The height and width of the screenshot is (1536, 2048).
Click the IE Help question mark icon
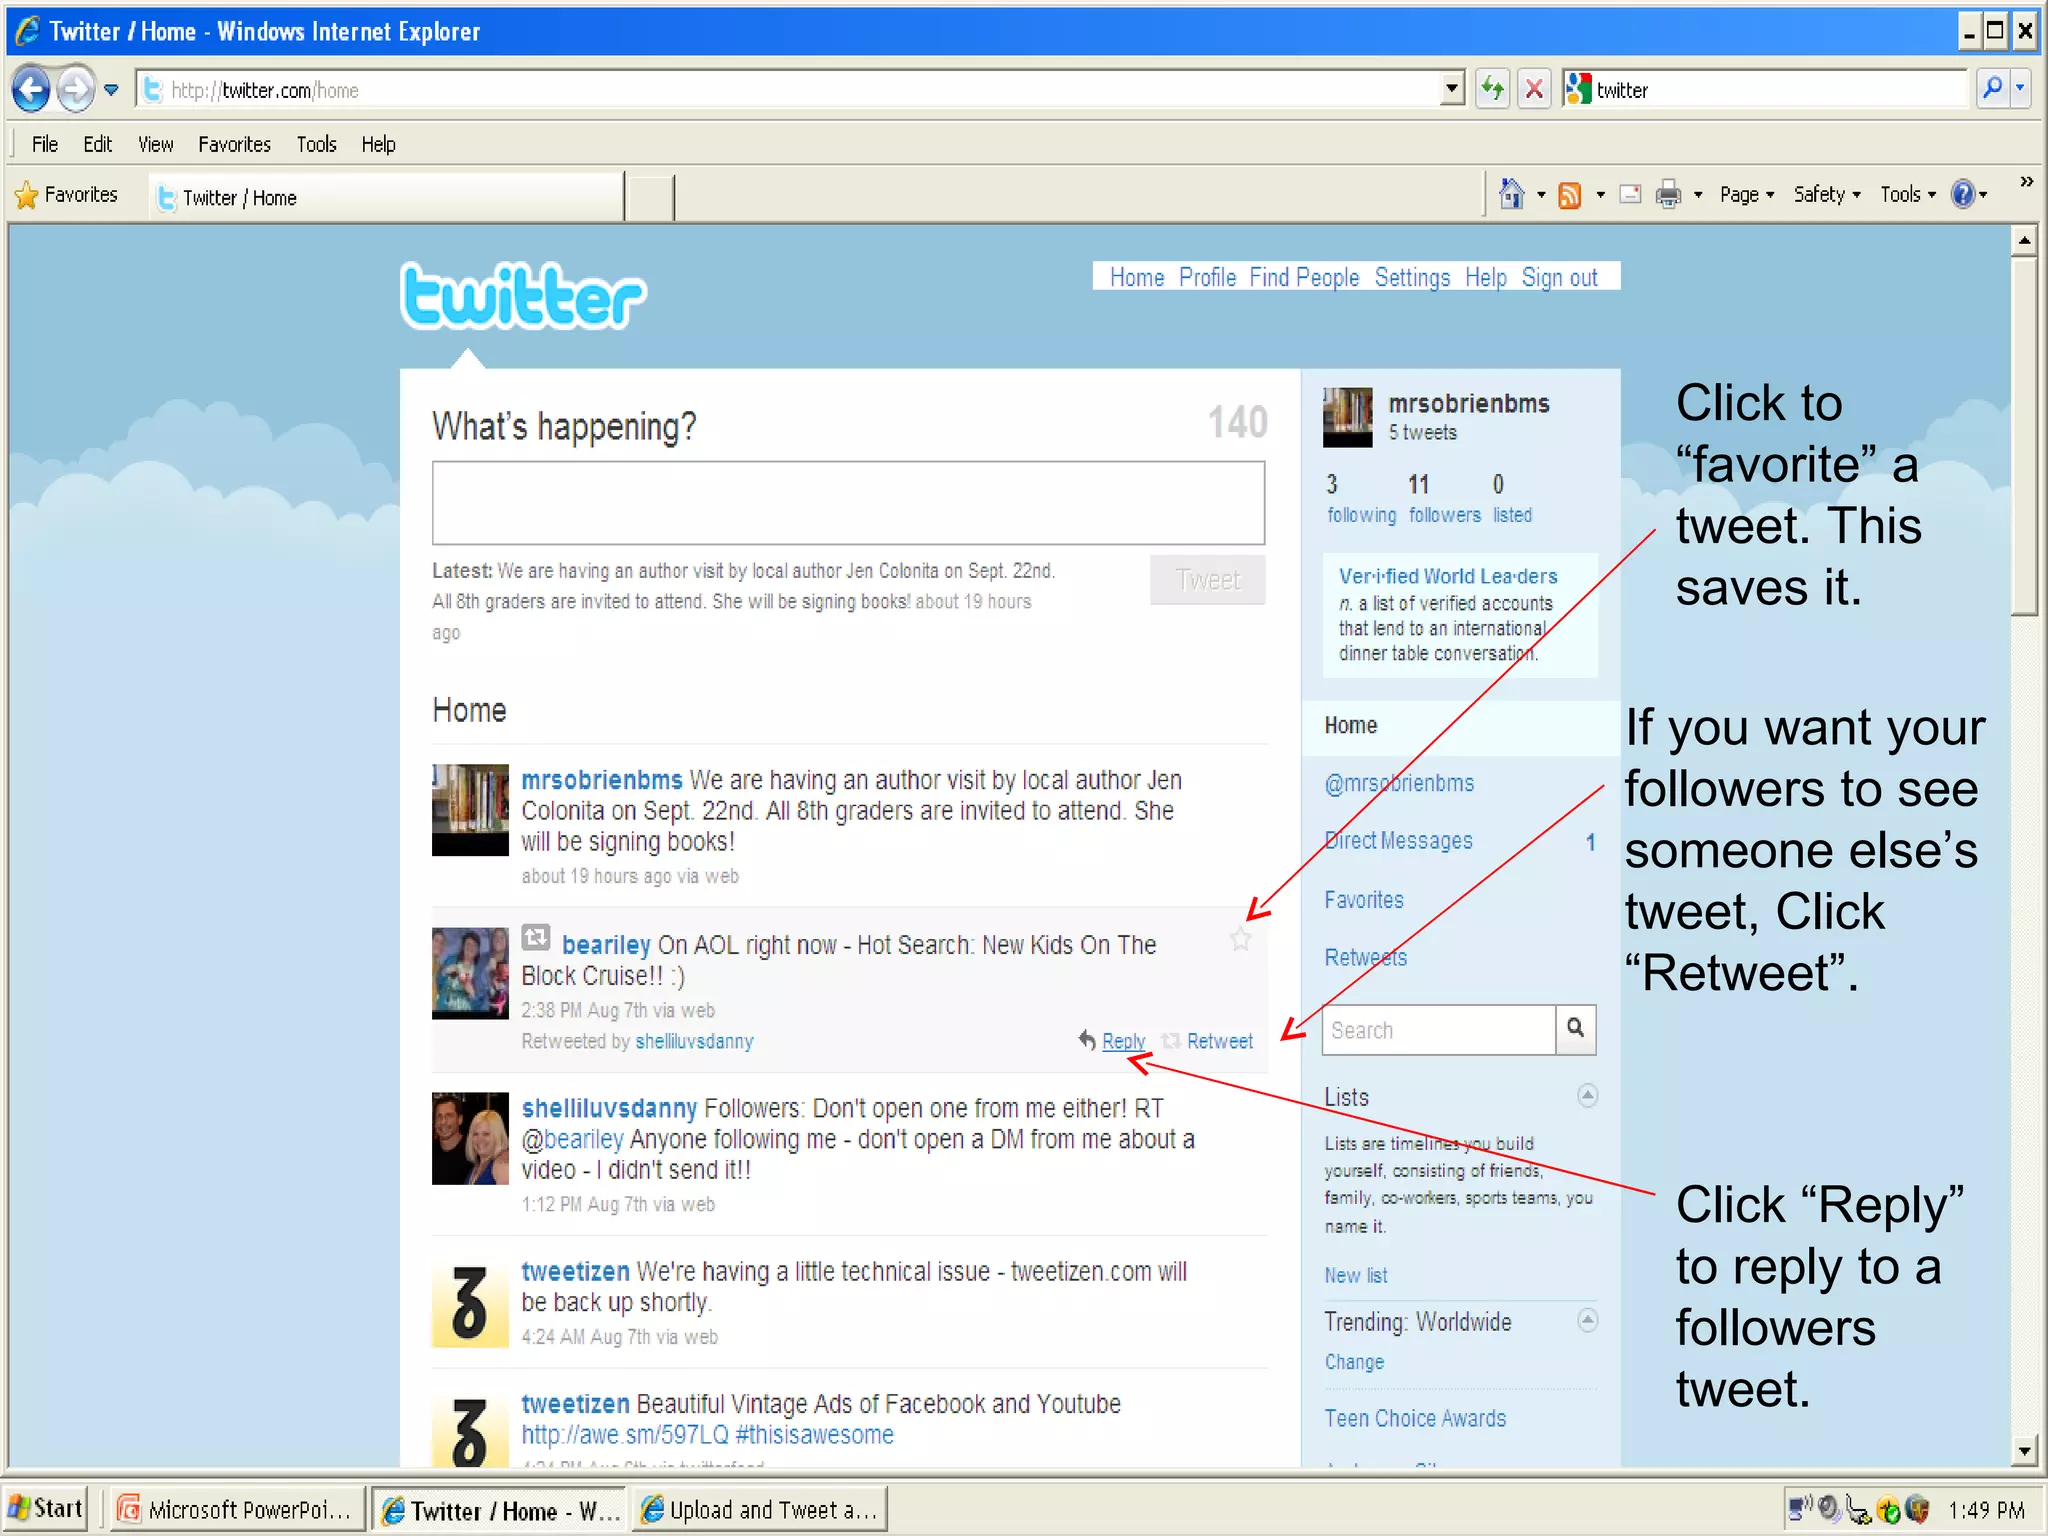[x=1963, y=194]
